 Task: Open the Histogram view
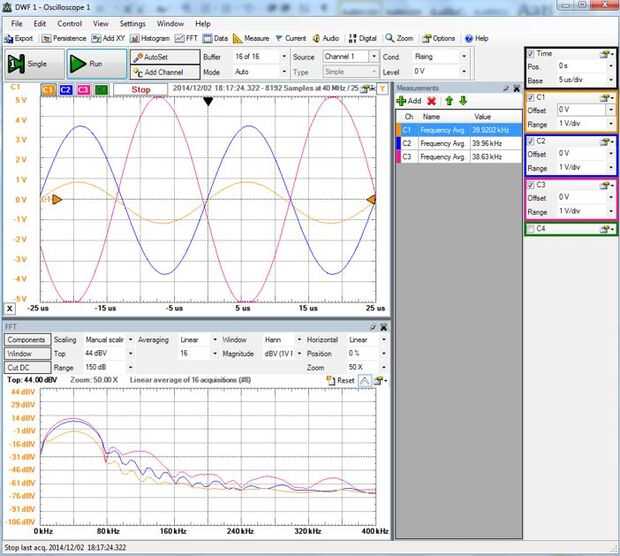pyautogui.click(x=149, y=38)
